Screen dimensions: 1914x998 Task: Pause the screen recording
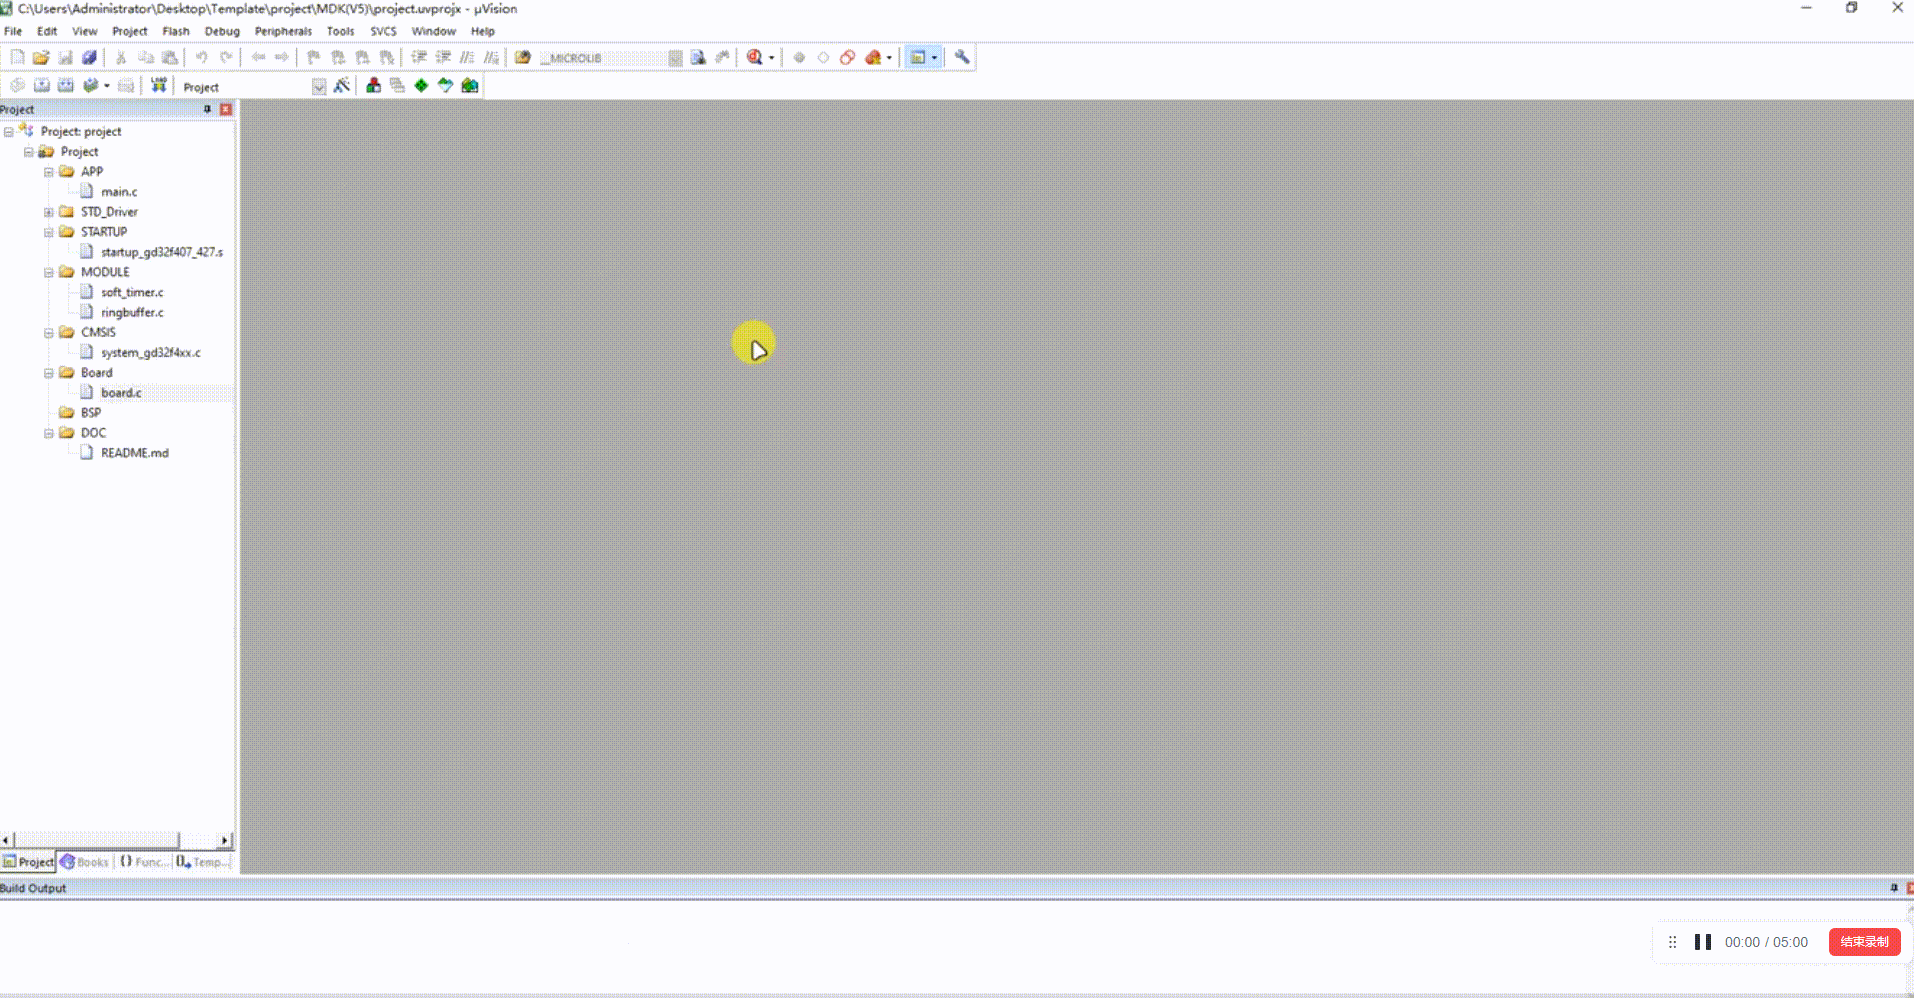tap(1702, 942)
